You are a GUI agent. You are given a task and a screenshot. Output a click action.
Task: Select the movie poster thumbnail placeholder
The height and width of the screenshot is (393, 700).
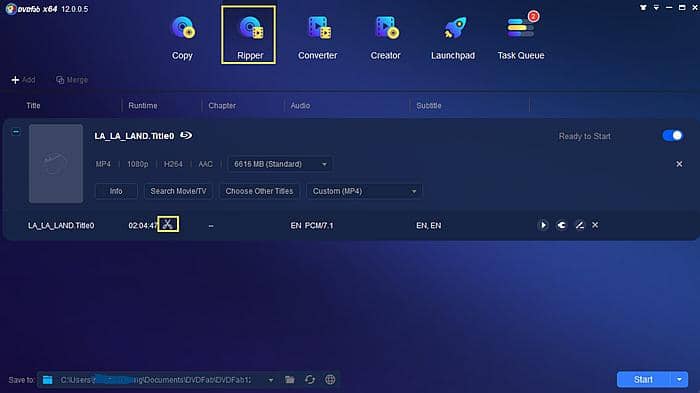click(x=56, y=163)
